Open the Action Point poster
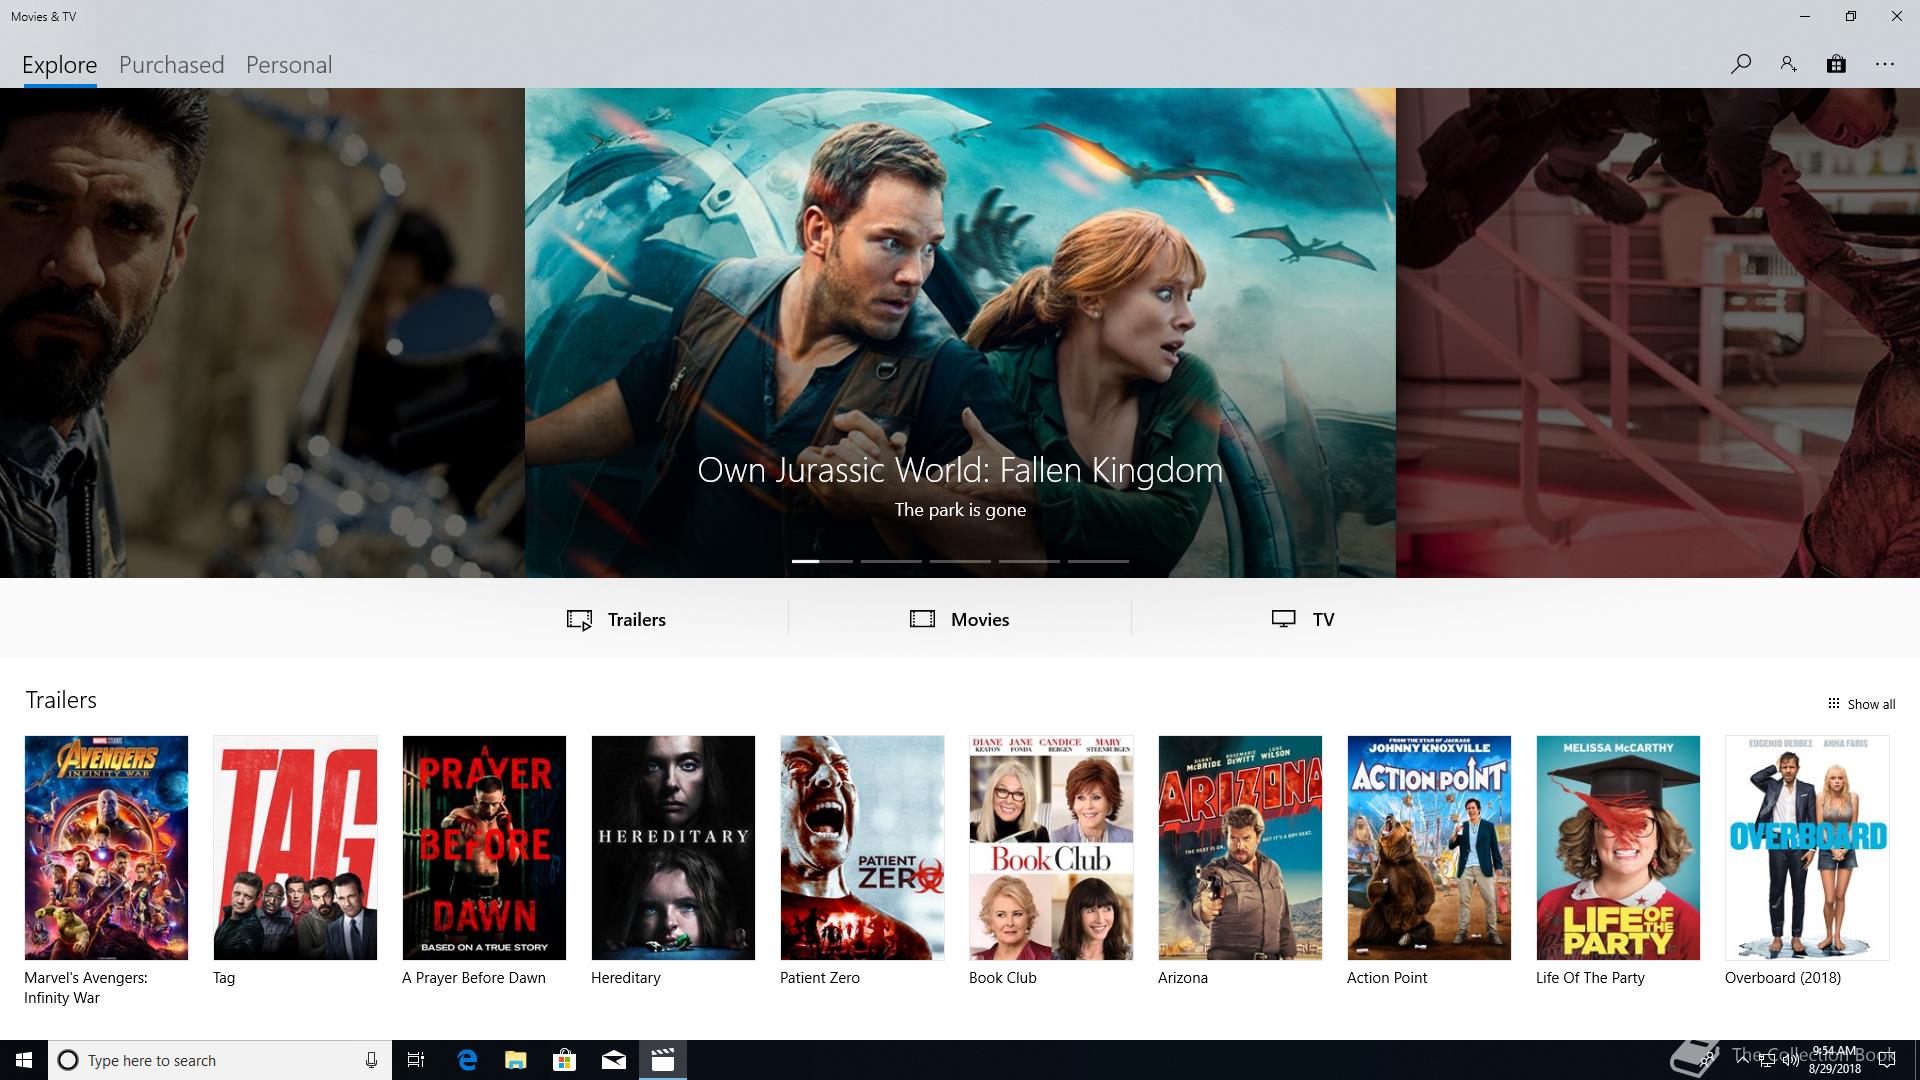The image size is (1920, 1080). click(x=1429, y=848)
